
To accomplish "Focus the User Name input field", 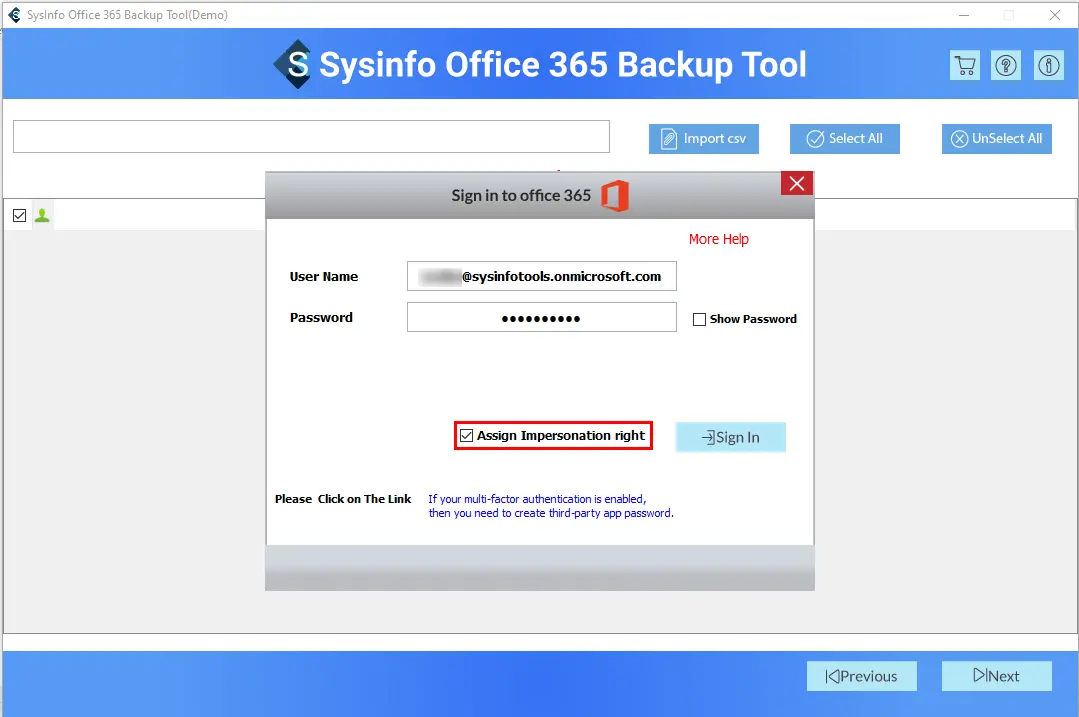I will [542, 276].
